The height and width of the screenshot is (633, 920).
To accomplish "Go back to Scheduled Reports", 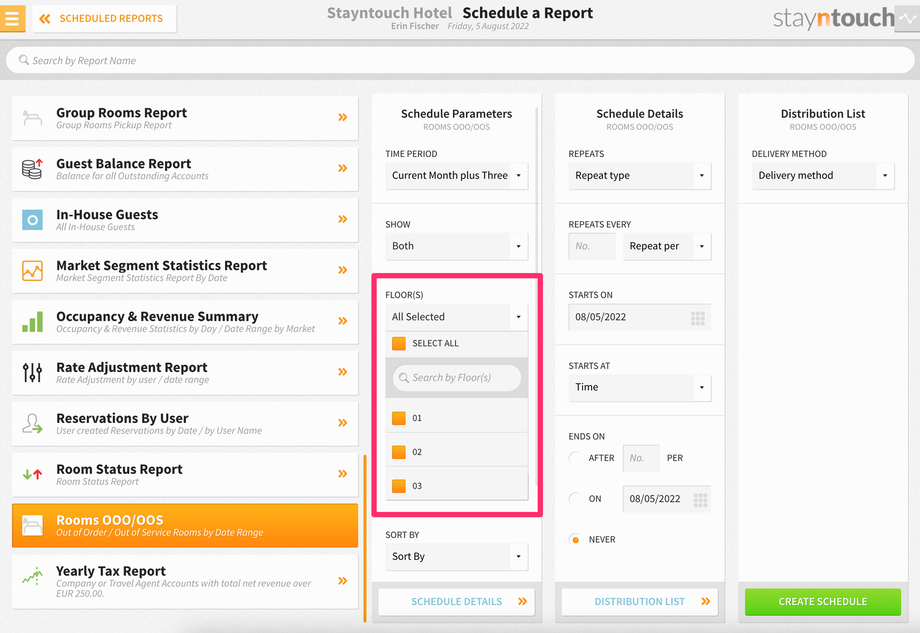I will pos(104,19).
